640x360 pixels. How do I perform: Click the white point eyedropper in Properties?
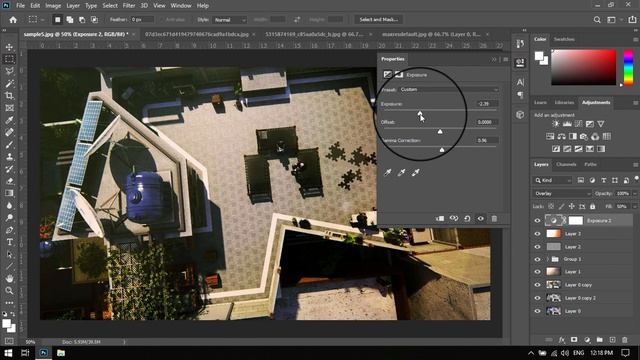point(416,173)
